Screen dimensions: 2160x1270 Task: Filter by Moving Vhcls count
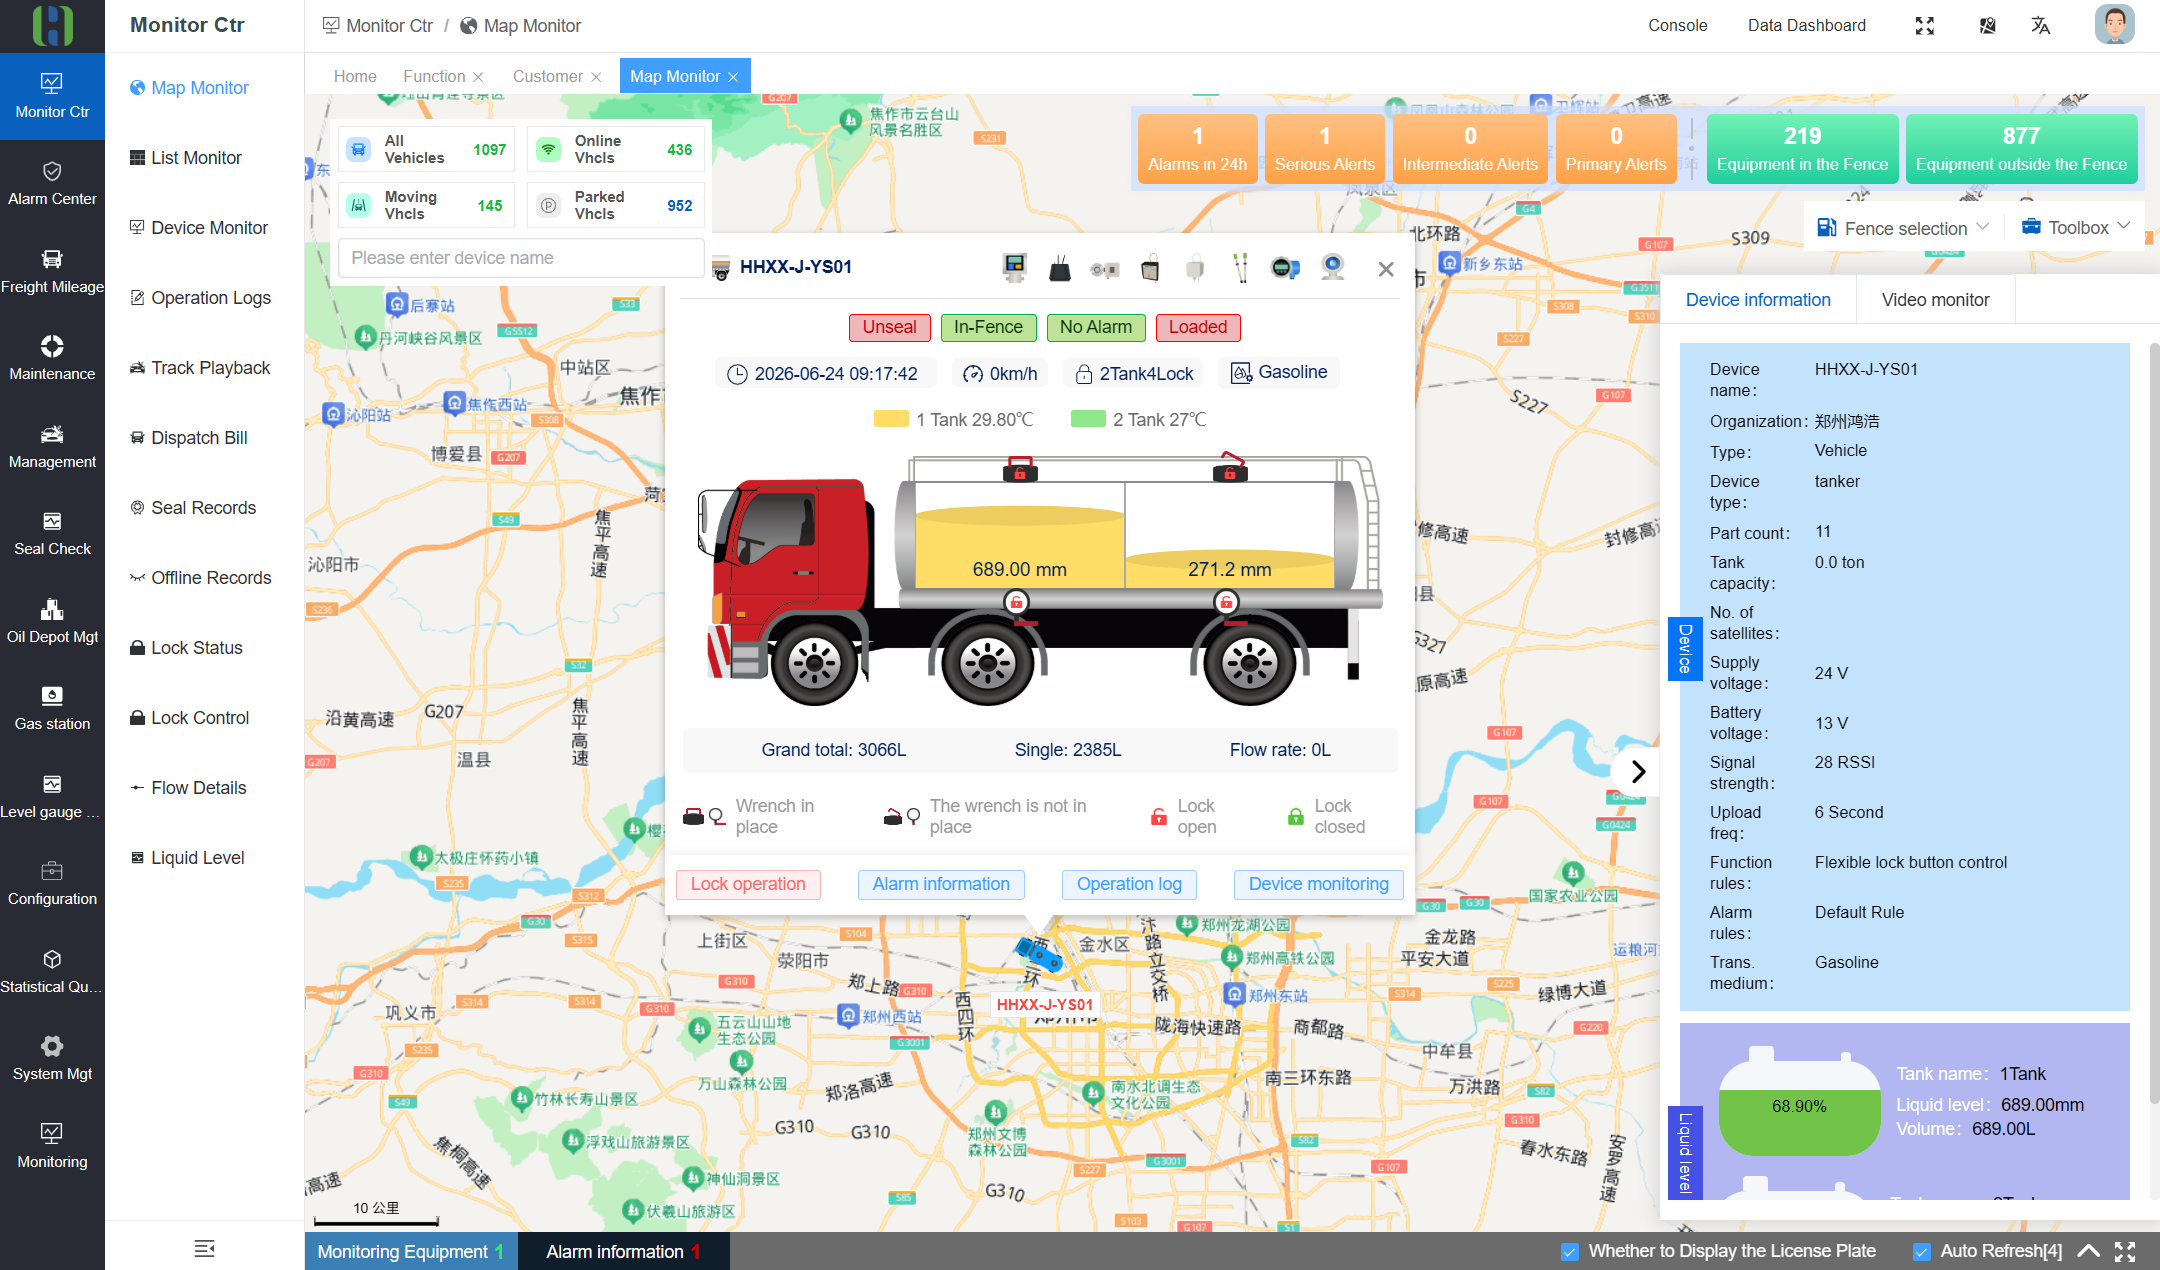point(426,205)
